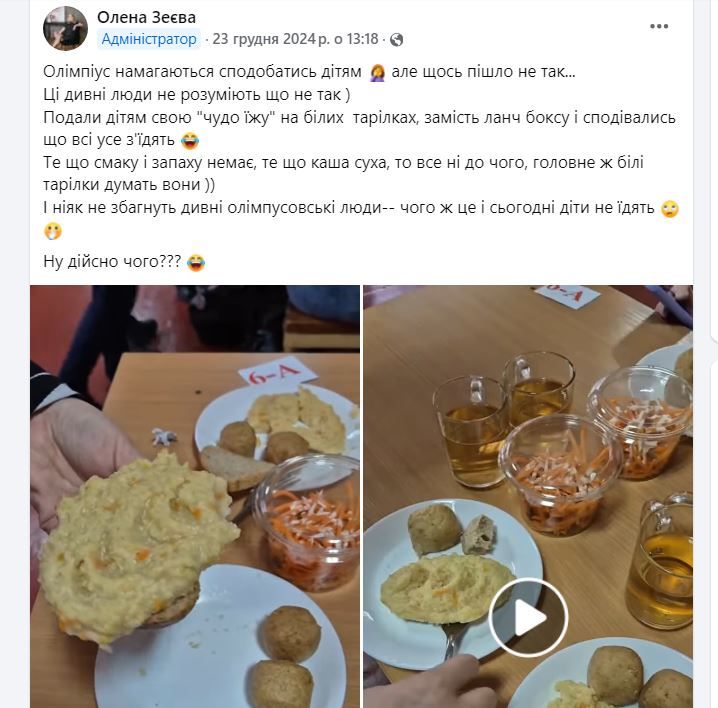The height and width of the screenshot is (708, 718).
Task: Click the sentence starting 'Подали дітям свою'
Action: click(359, 128)
